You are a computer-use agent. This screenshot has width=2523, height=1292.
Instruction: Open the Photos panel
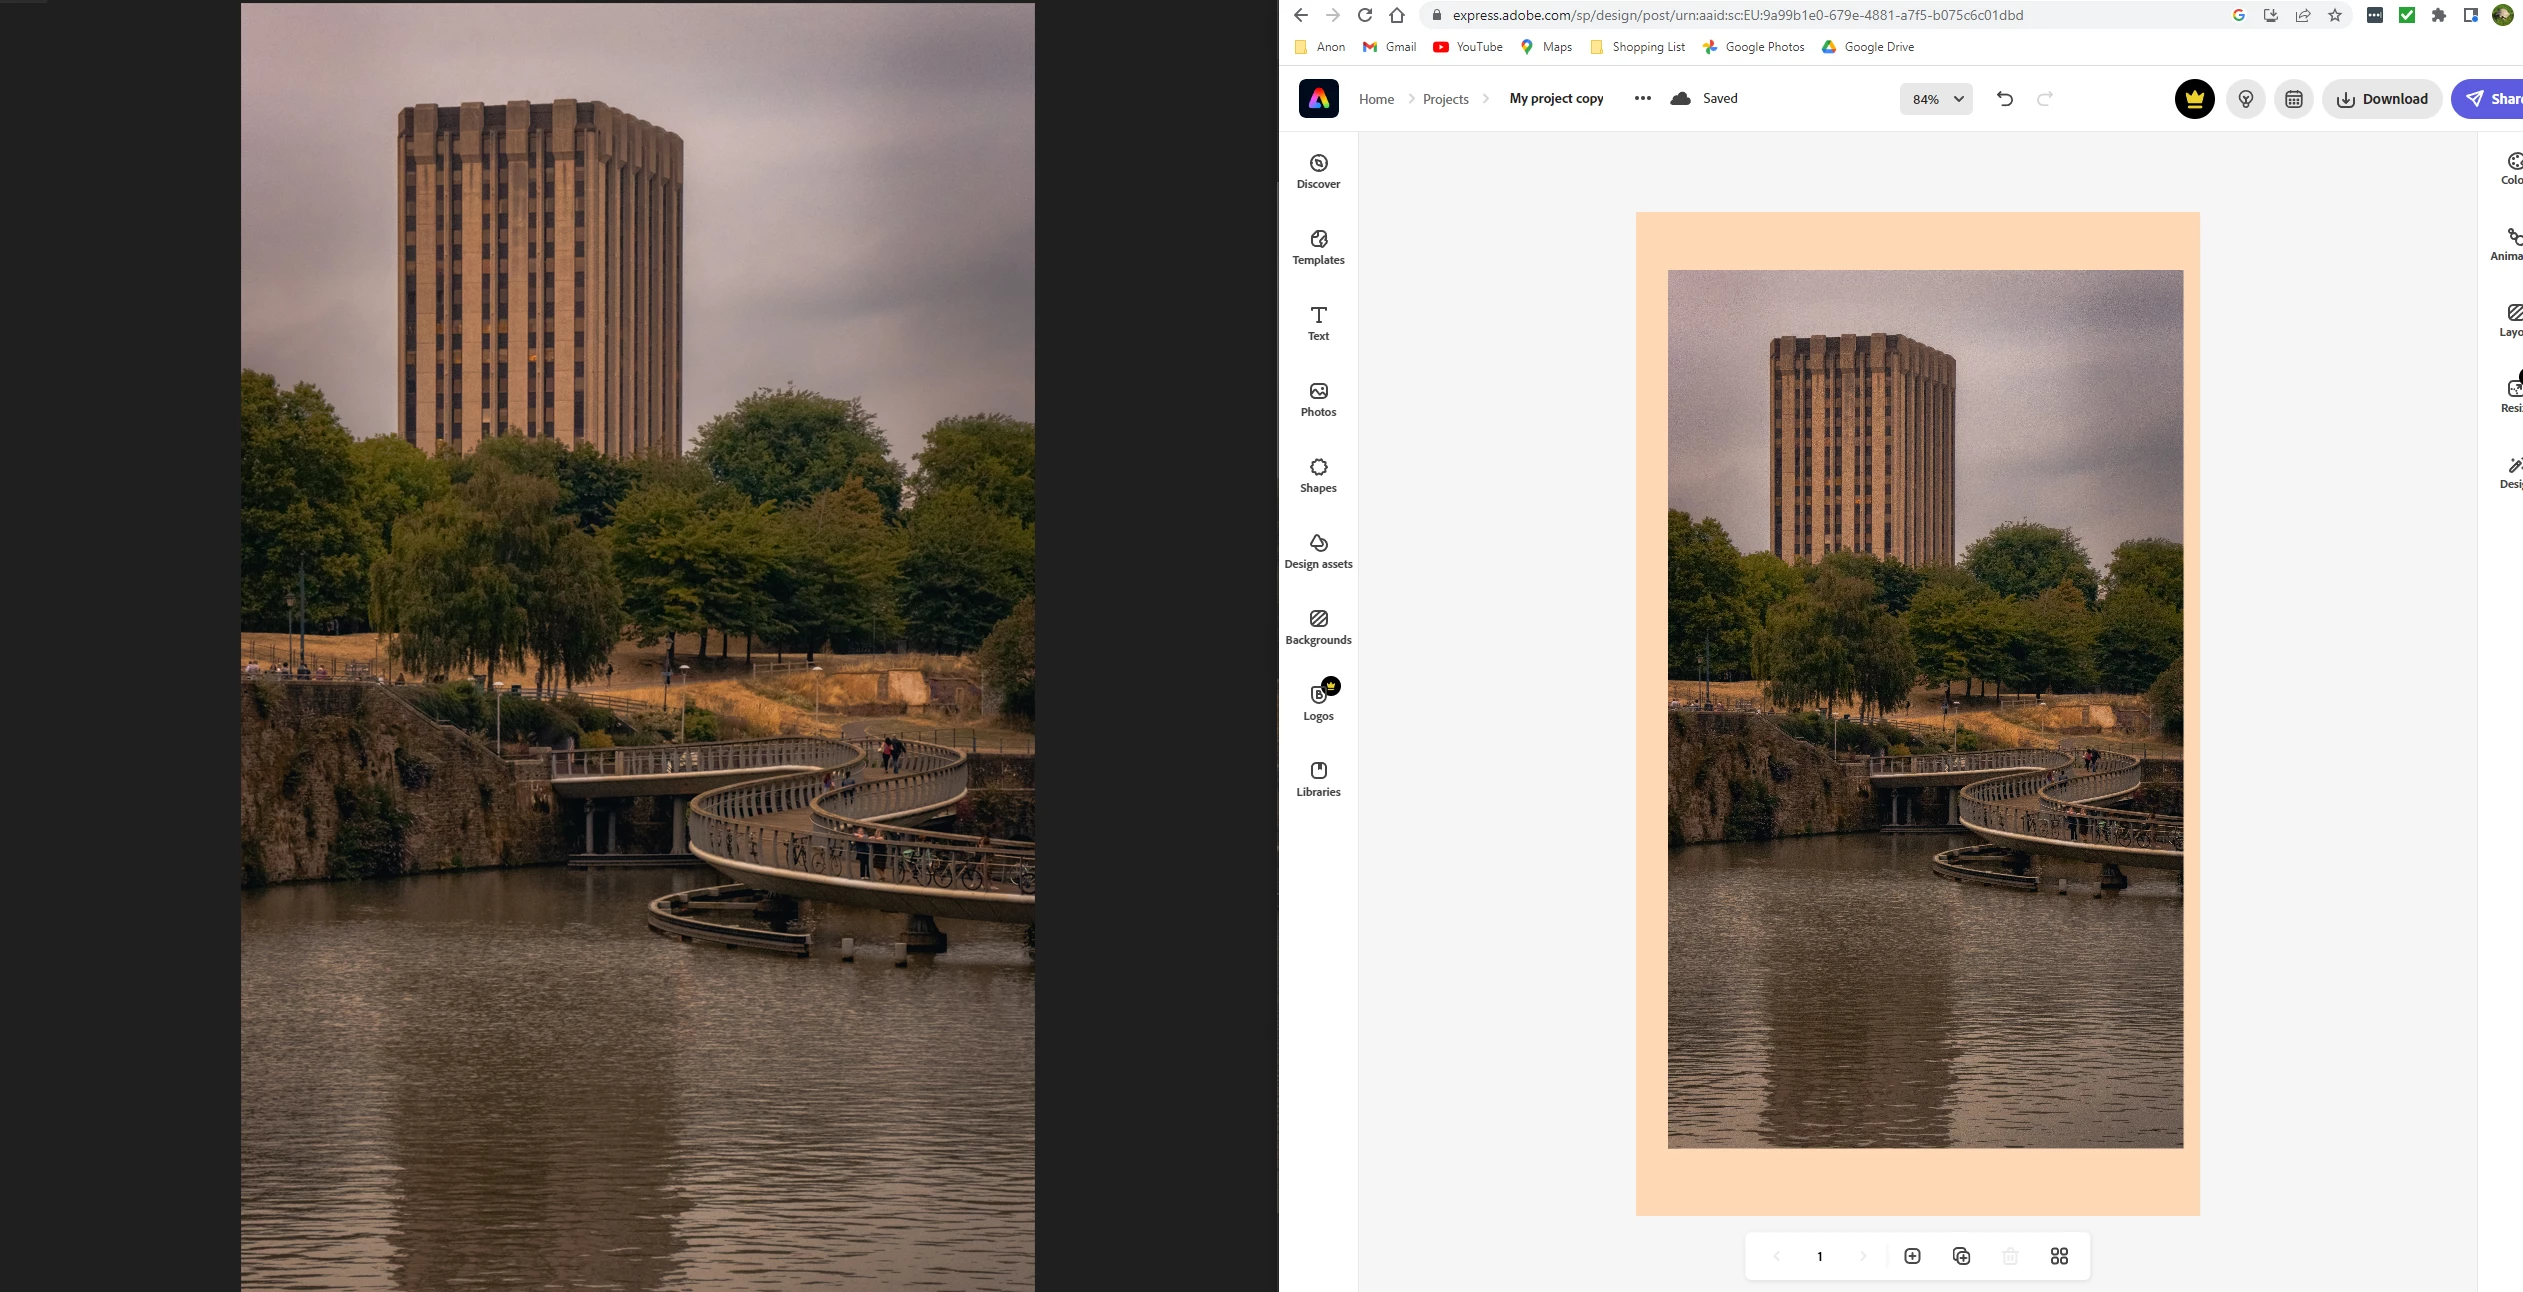click(x=1318, y=399)
